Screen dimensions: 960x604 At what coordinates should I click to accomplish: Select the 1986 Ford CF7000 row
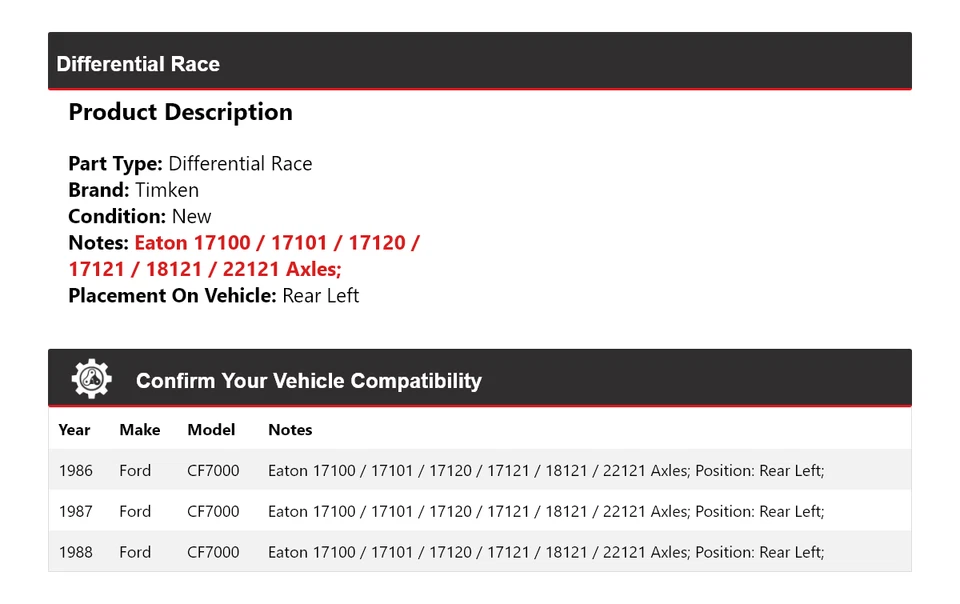tap(479, 470)
